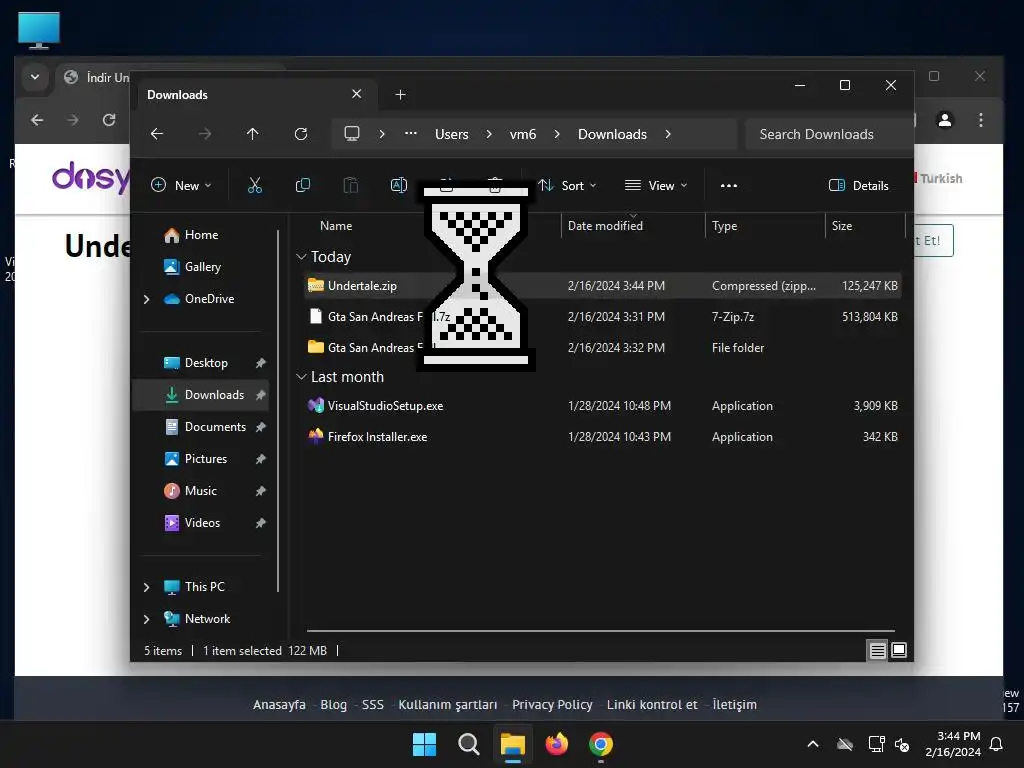Unpin Downloads from quick access
This screenshot has height=768, width=1024.
click(261, 395)
